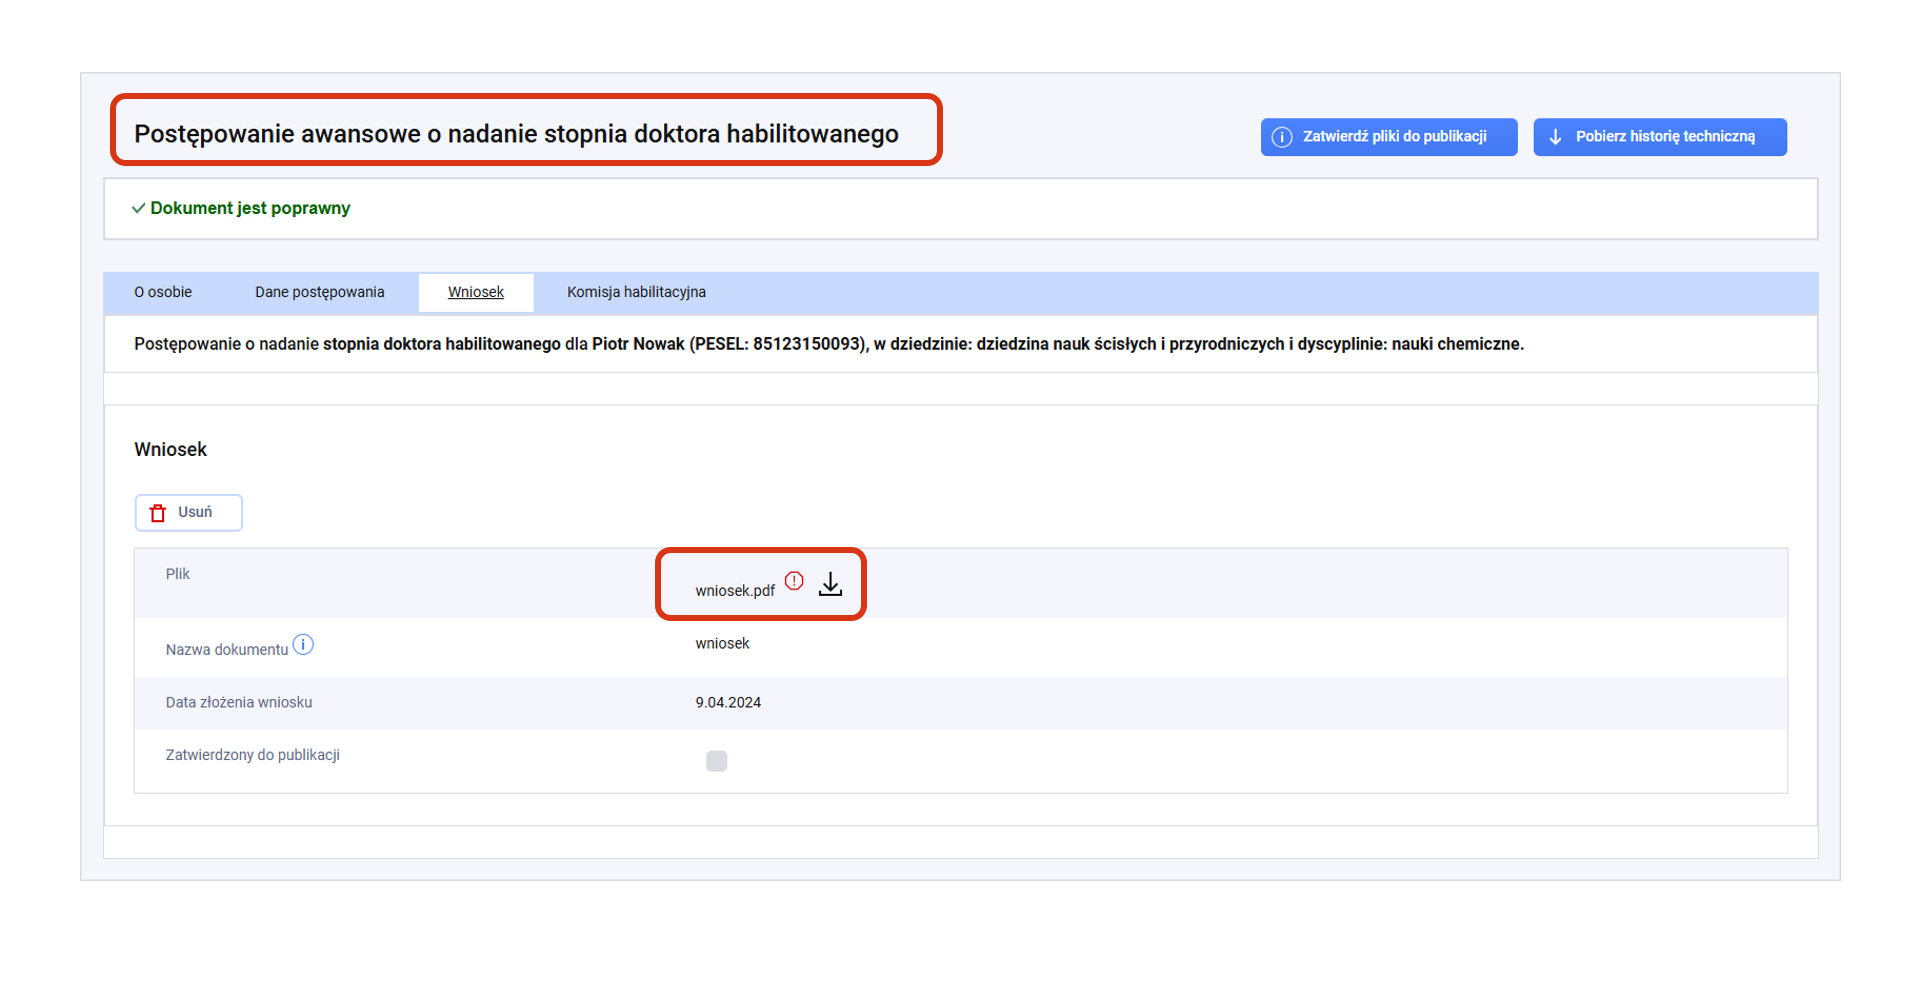Select the Wniosek tab
The width and height of the screenshot is (1919, 986).
click(x=476, y=292)
